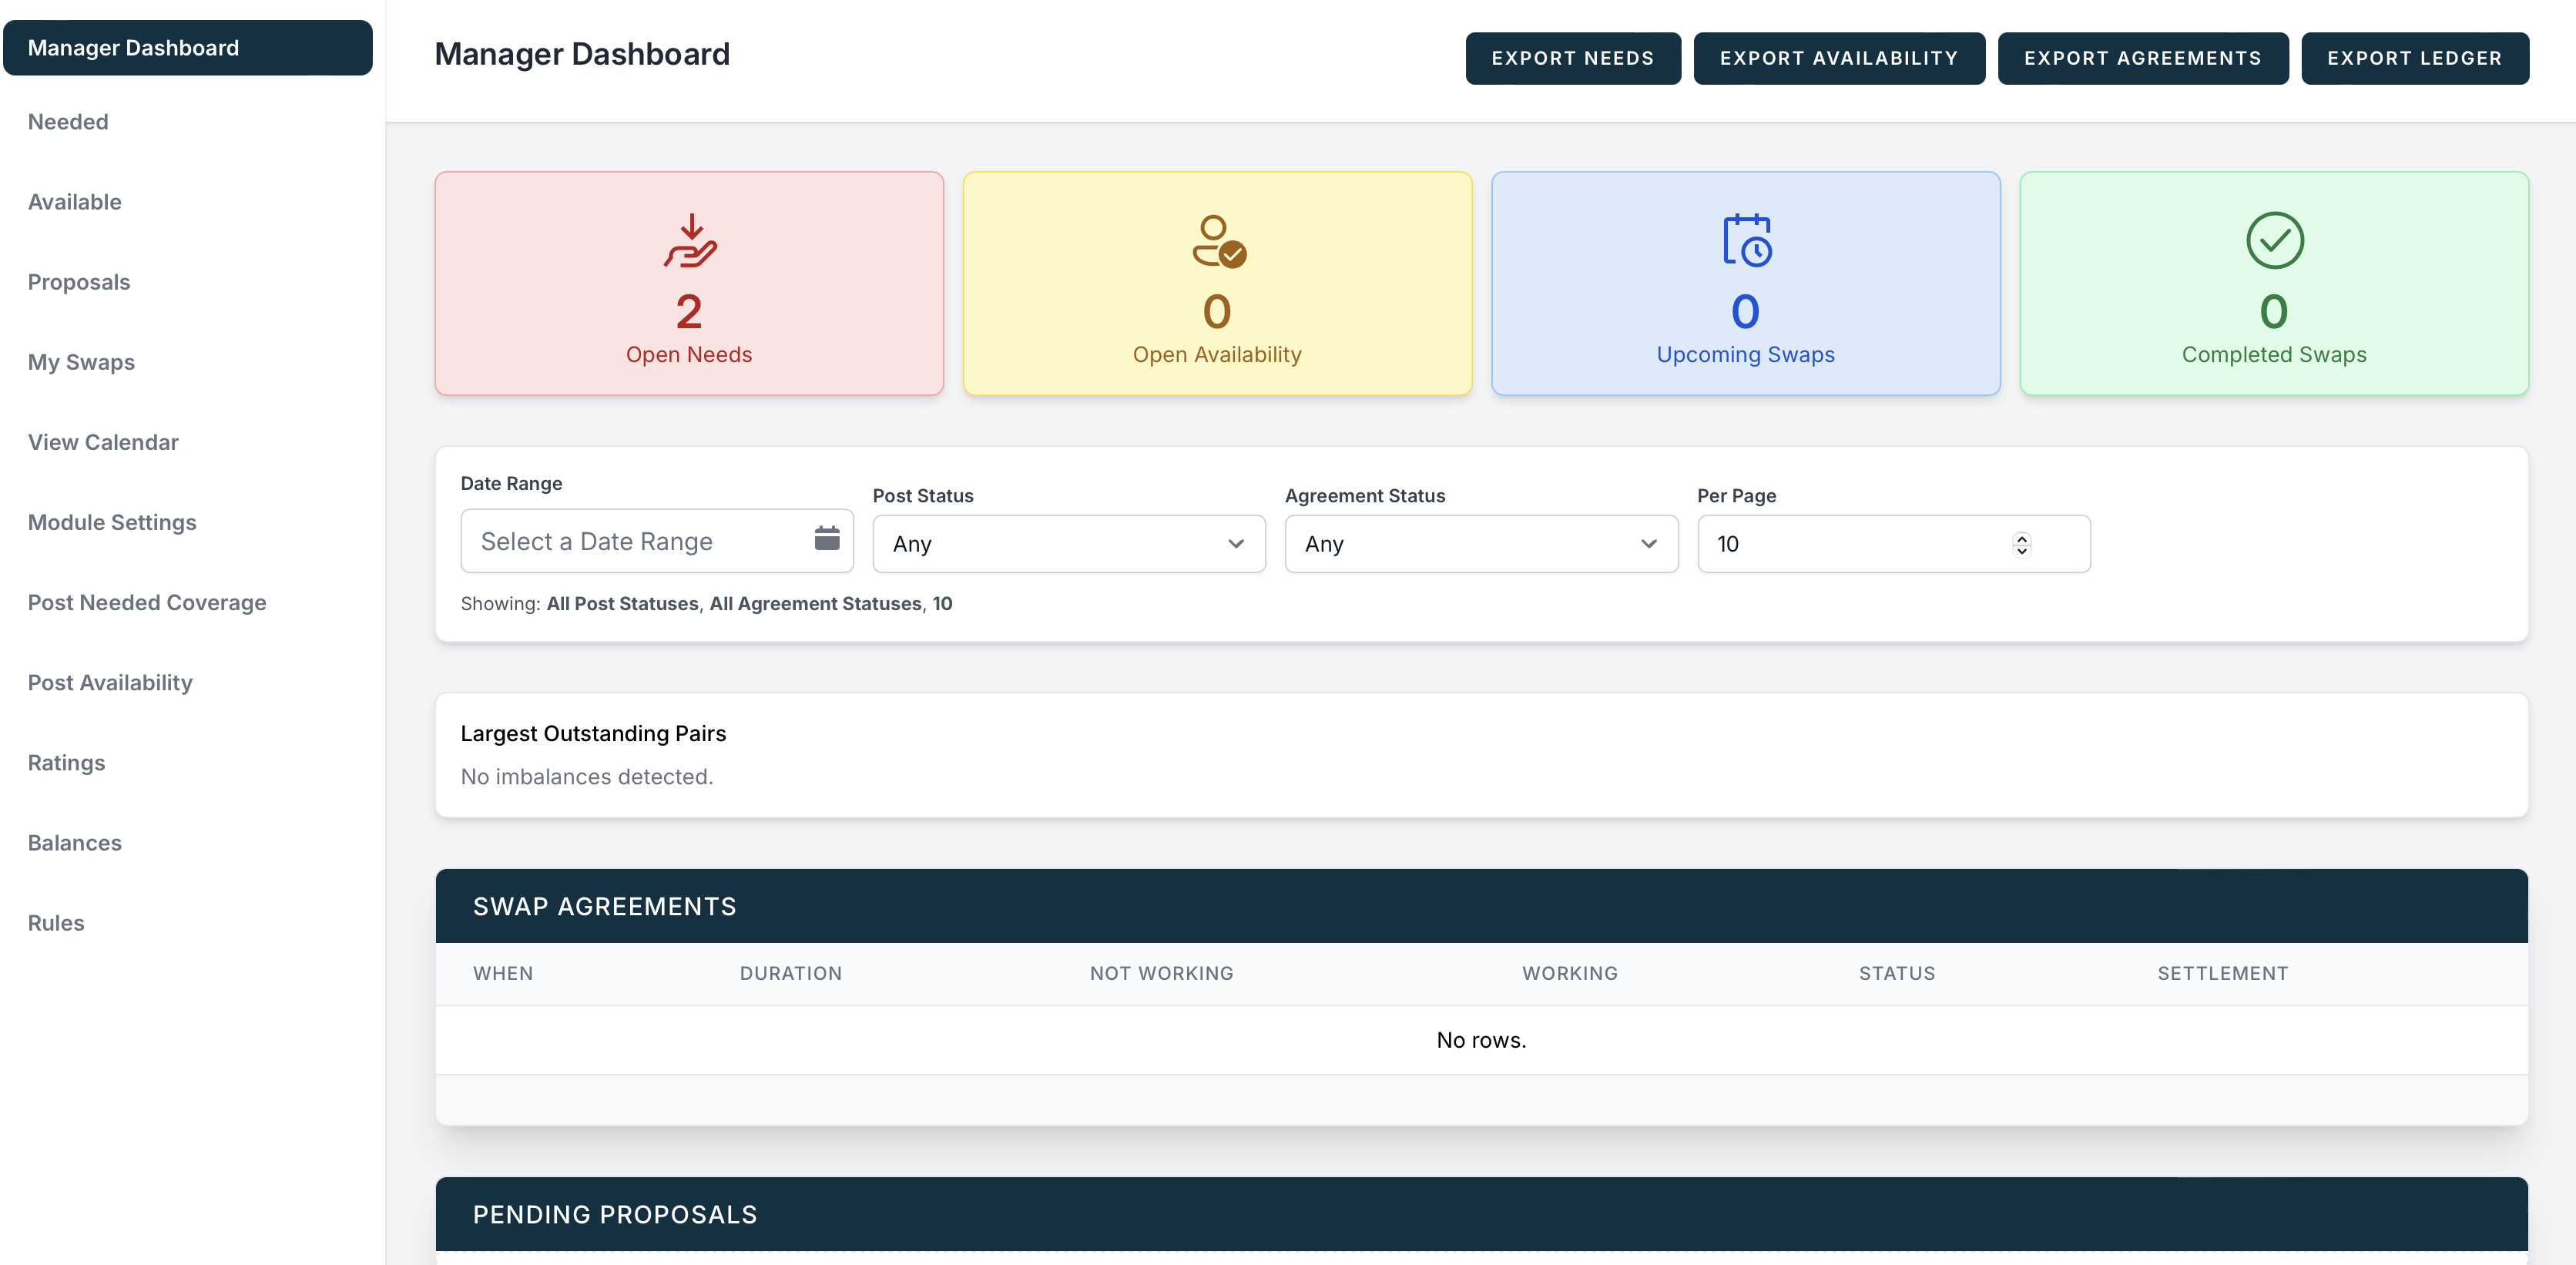
Task: Navigate to Balances in sidebar
Action: pyautogui.click(x=75, y=843)
